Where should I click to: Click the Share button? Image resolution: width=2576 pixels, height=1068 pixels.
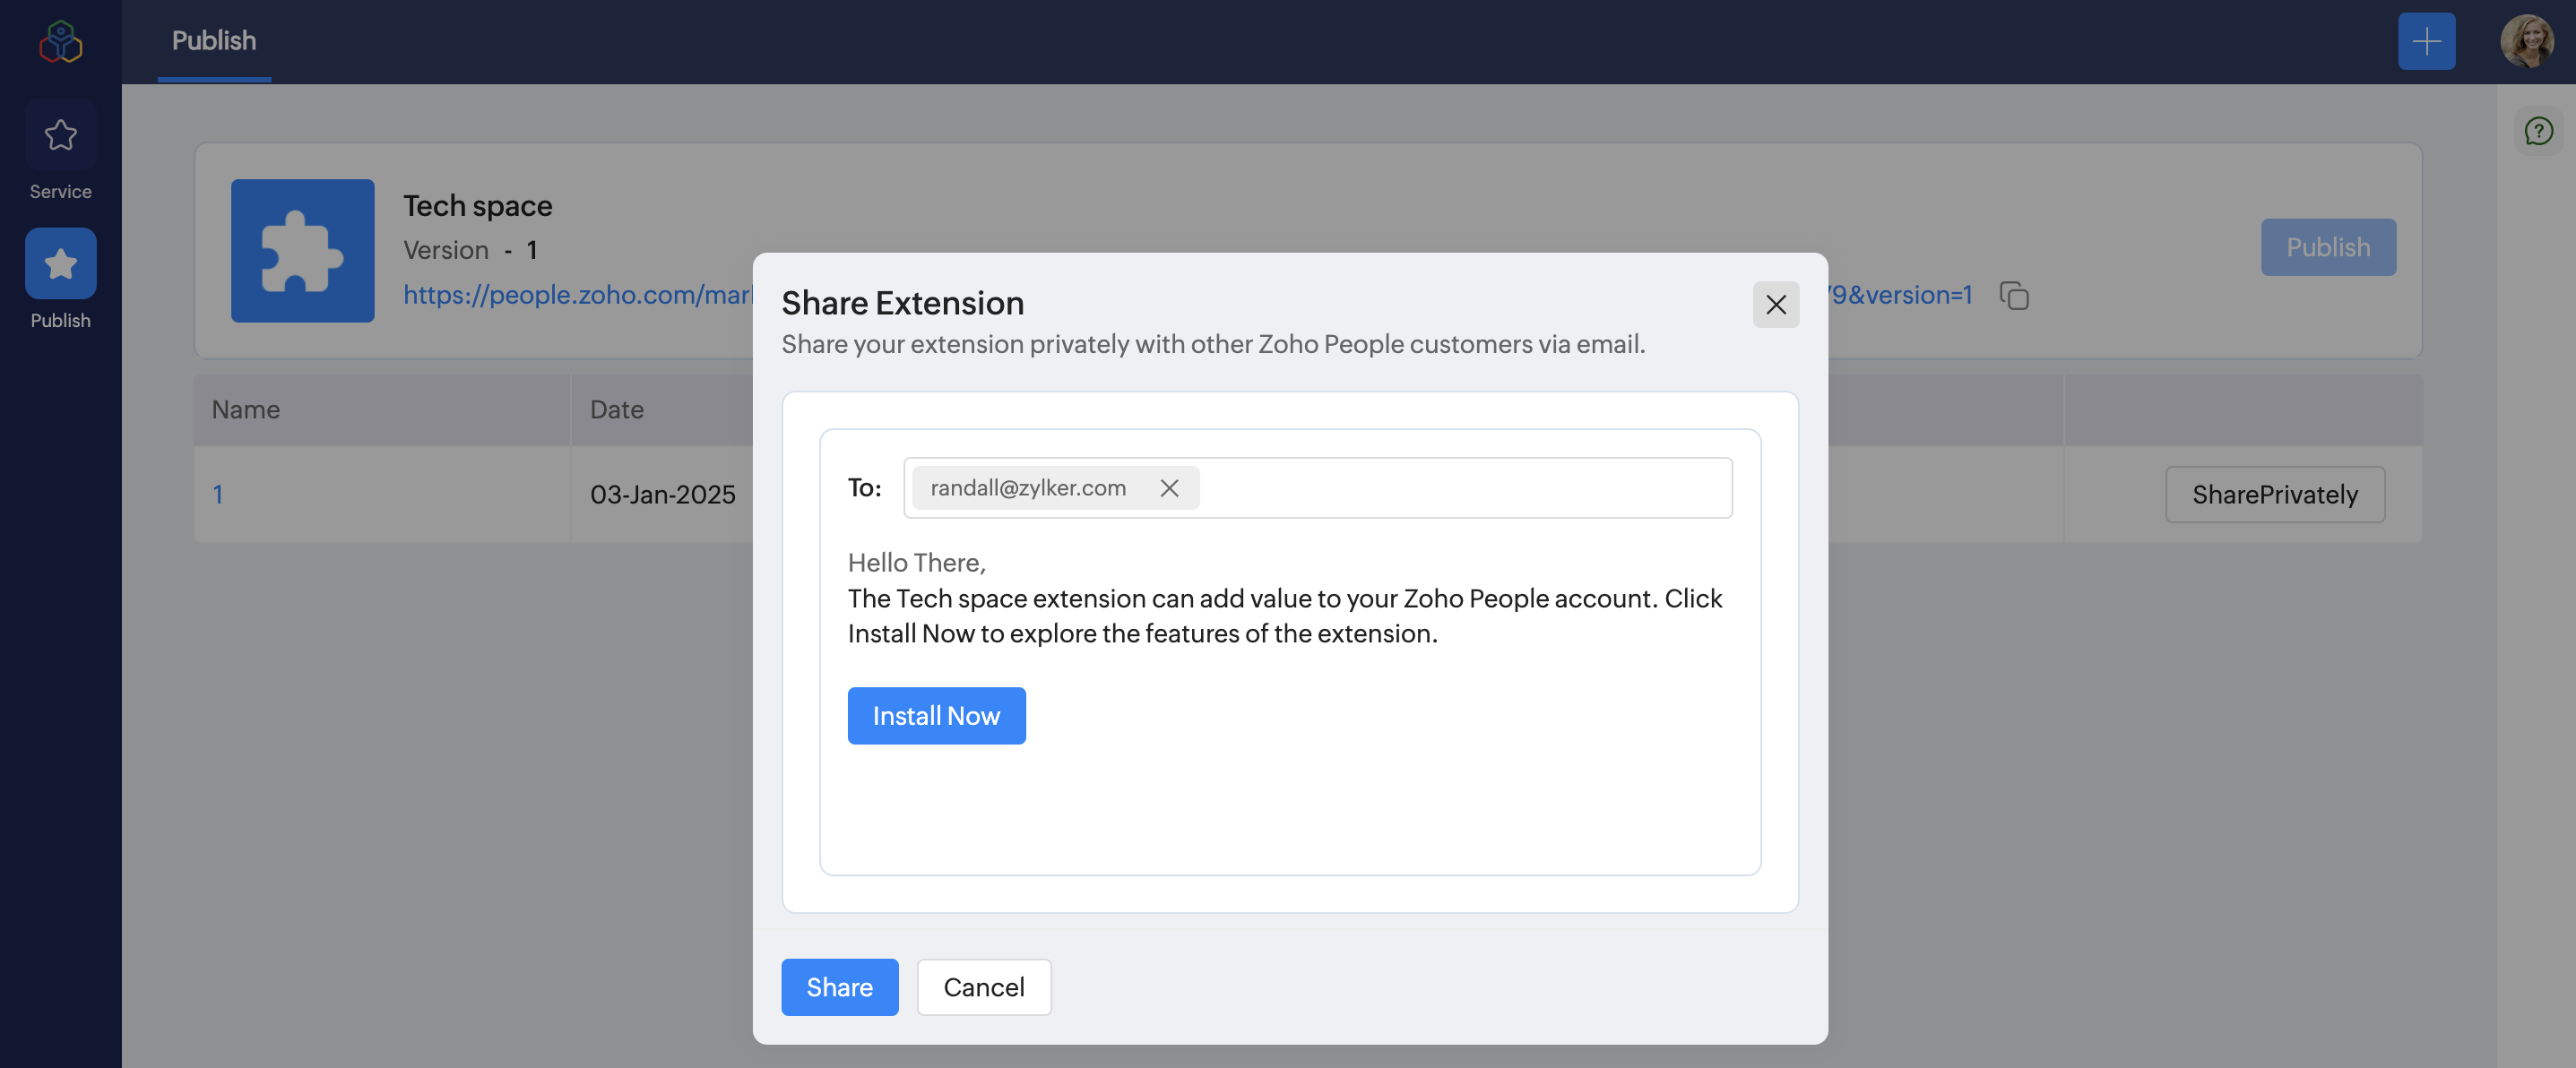839,987
